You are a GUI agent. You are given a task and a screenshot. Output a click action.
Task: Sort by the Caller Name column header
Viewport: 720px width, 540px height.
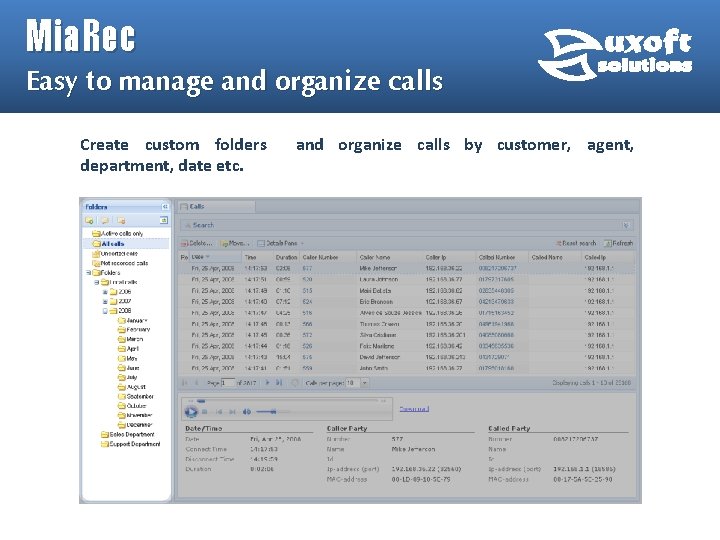point(389,258)
